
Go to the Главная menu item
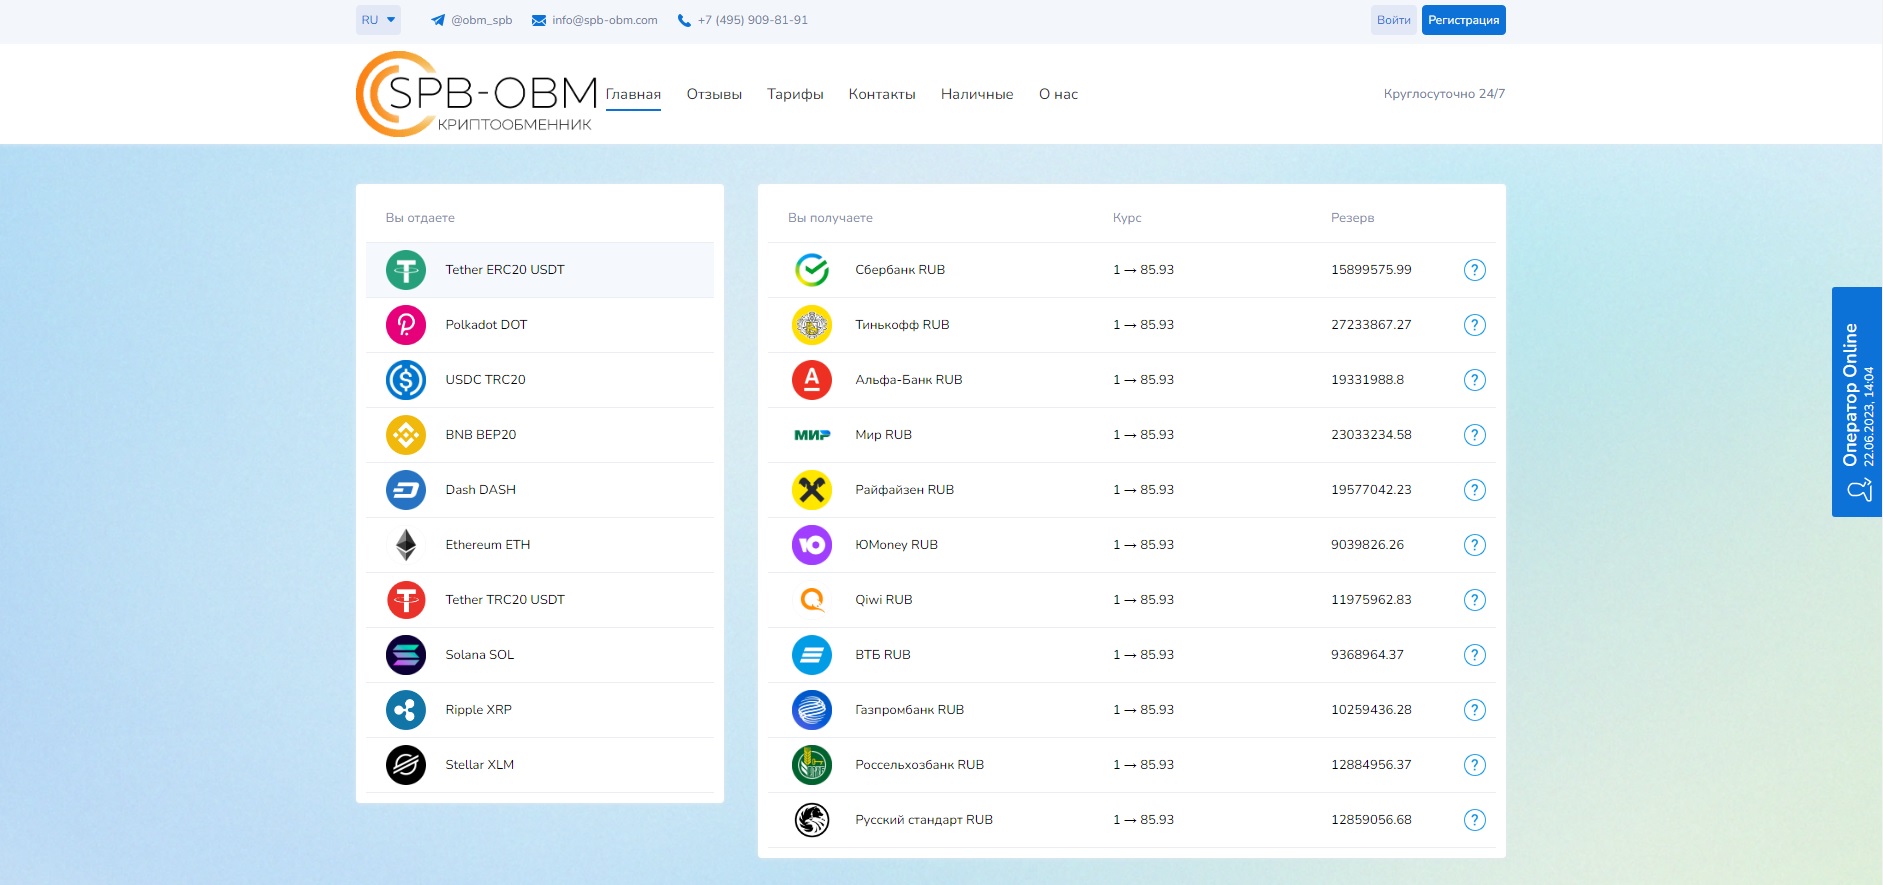(x=633, y=94)
